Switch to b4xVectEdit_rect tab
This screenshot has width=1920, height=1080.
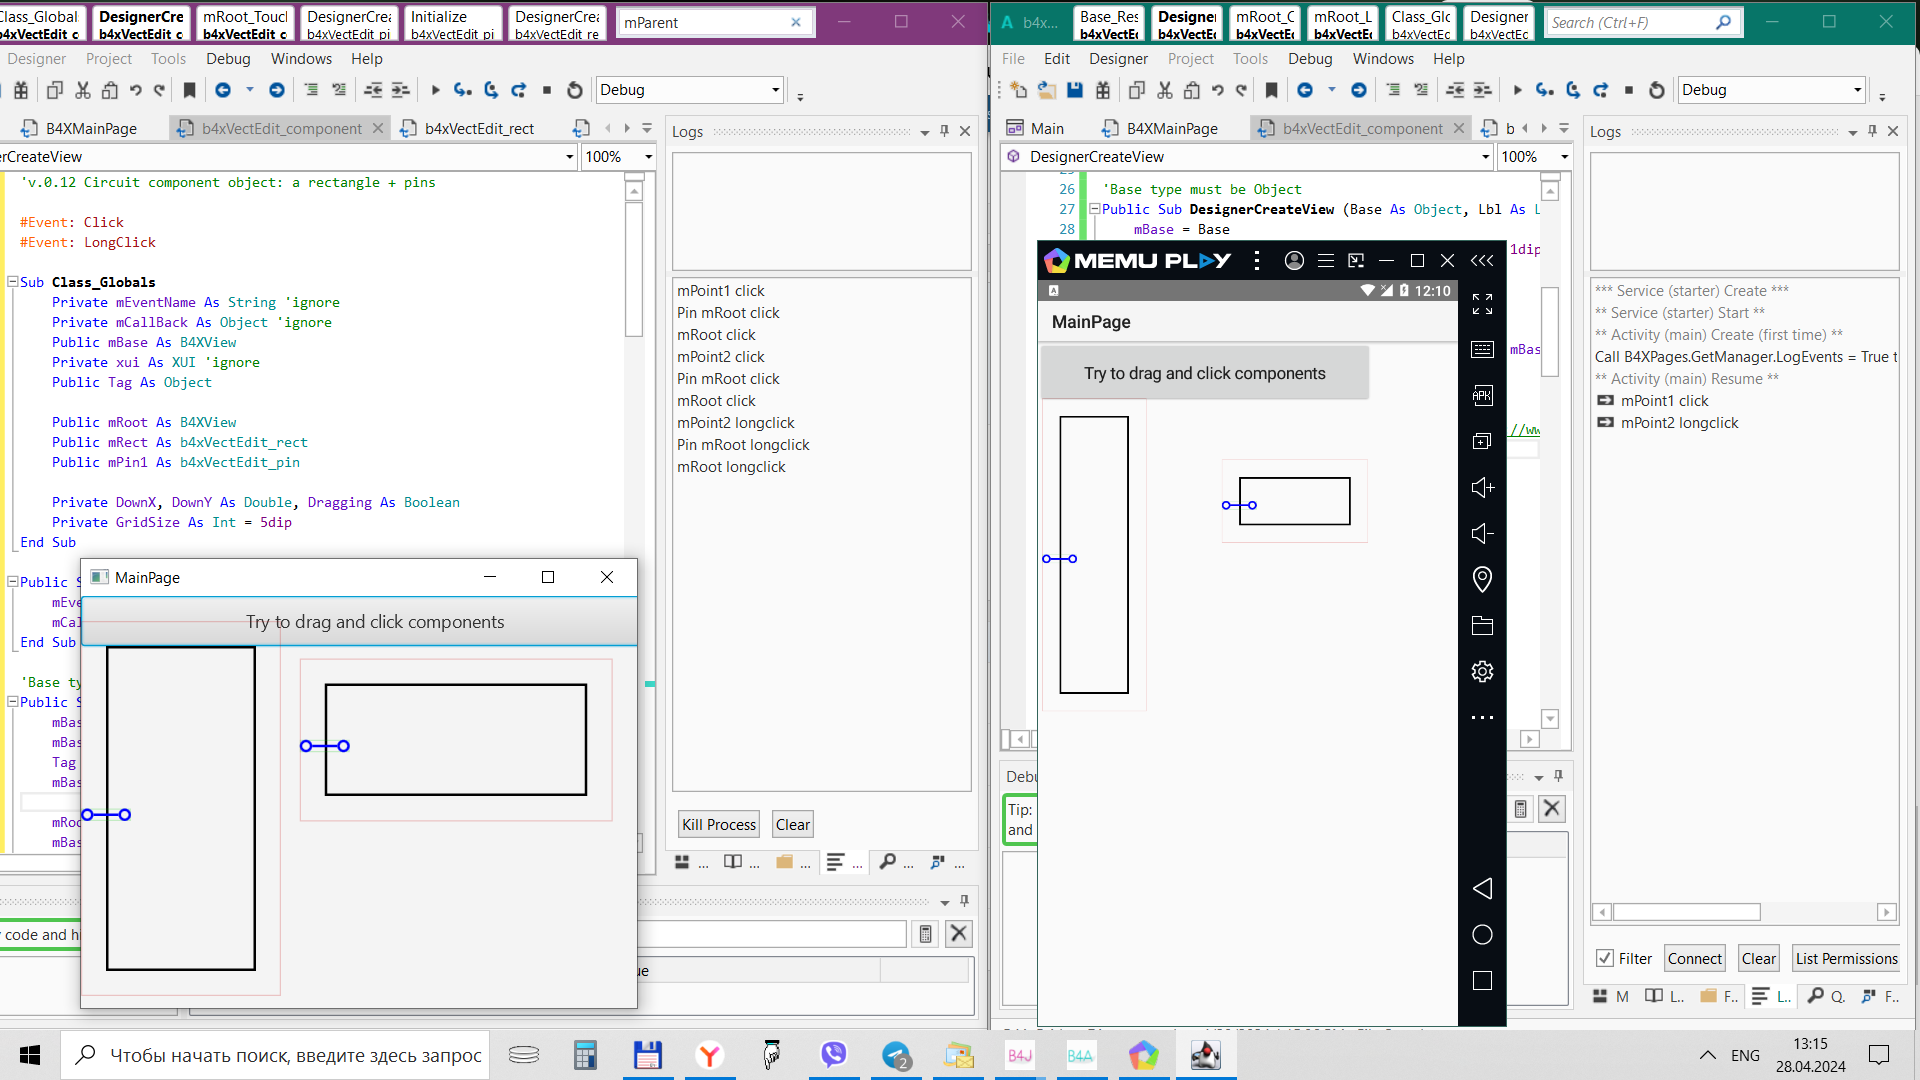click(x=478, y=129)
